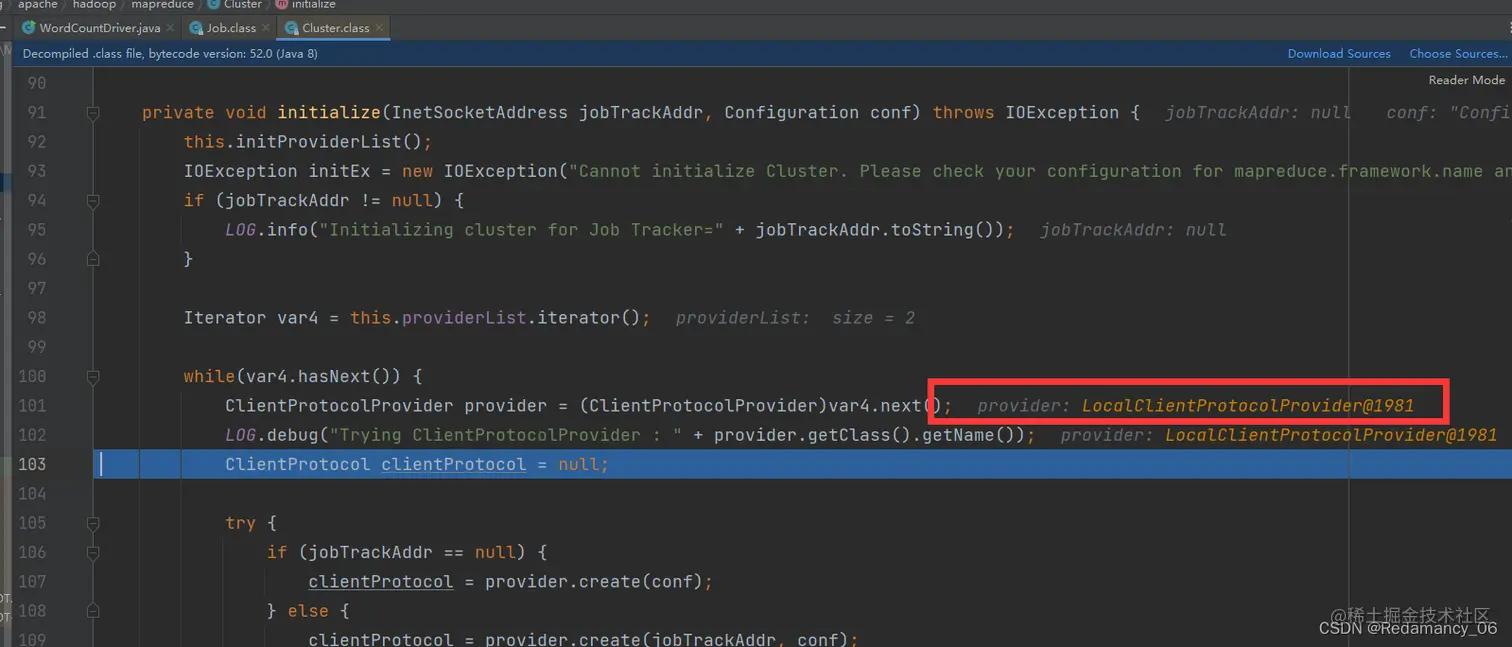The height and width of the screenshot is (647, 1512).
Task: Click the 'else' keyword on line 108
Action: 308,611
